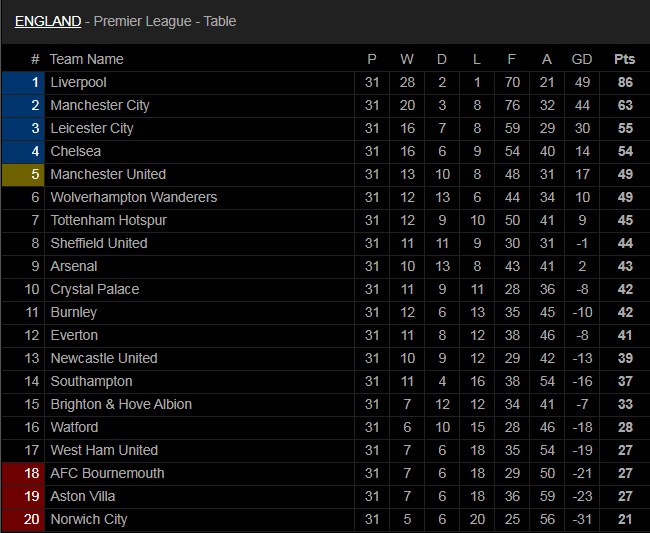Open Sheffield United team row
The width and height of the screenshot is (650, 533).
click(x=325, y=243)
